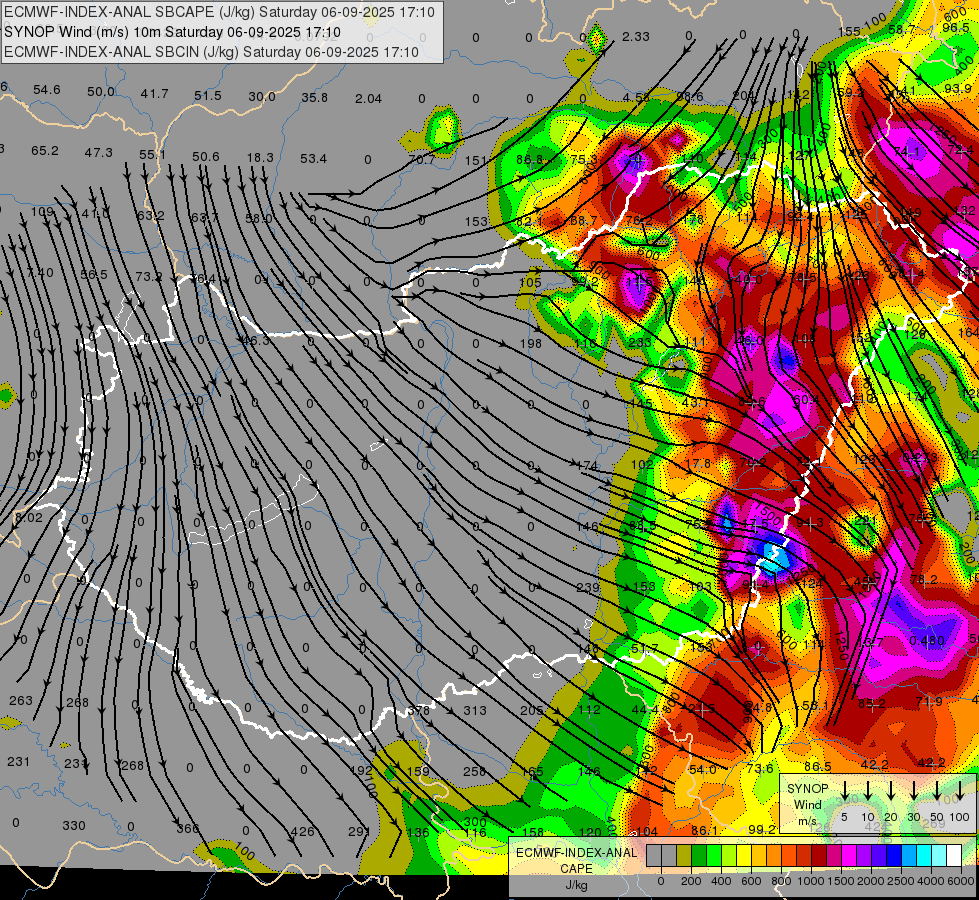Pick the bright magenta CAPE legend swatch
979x900 pixels.
tap(849, 856)
